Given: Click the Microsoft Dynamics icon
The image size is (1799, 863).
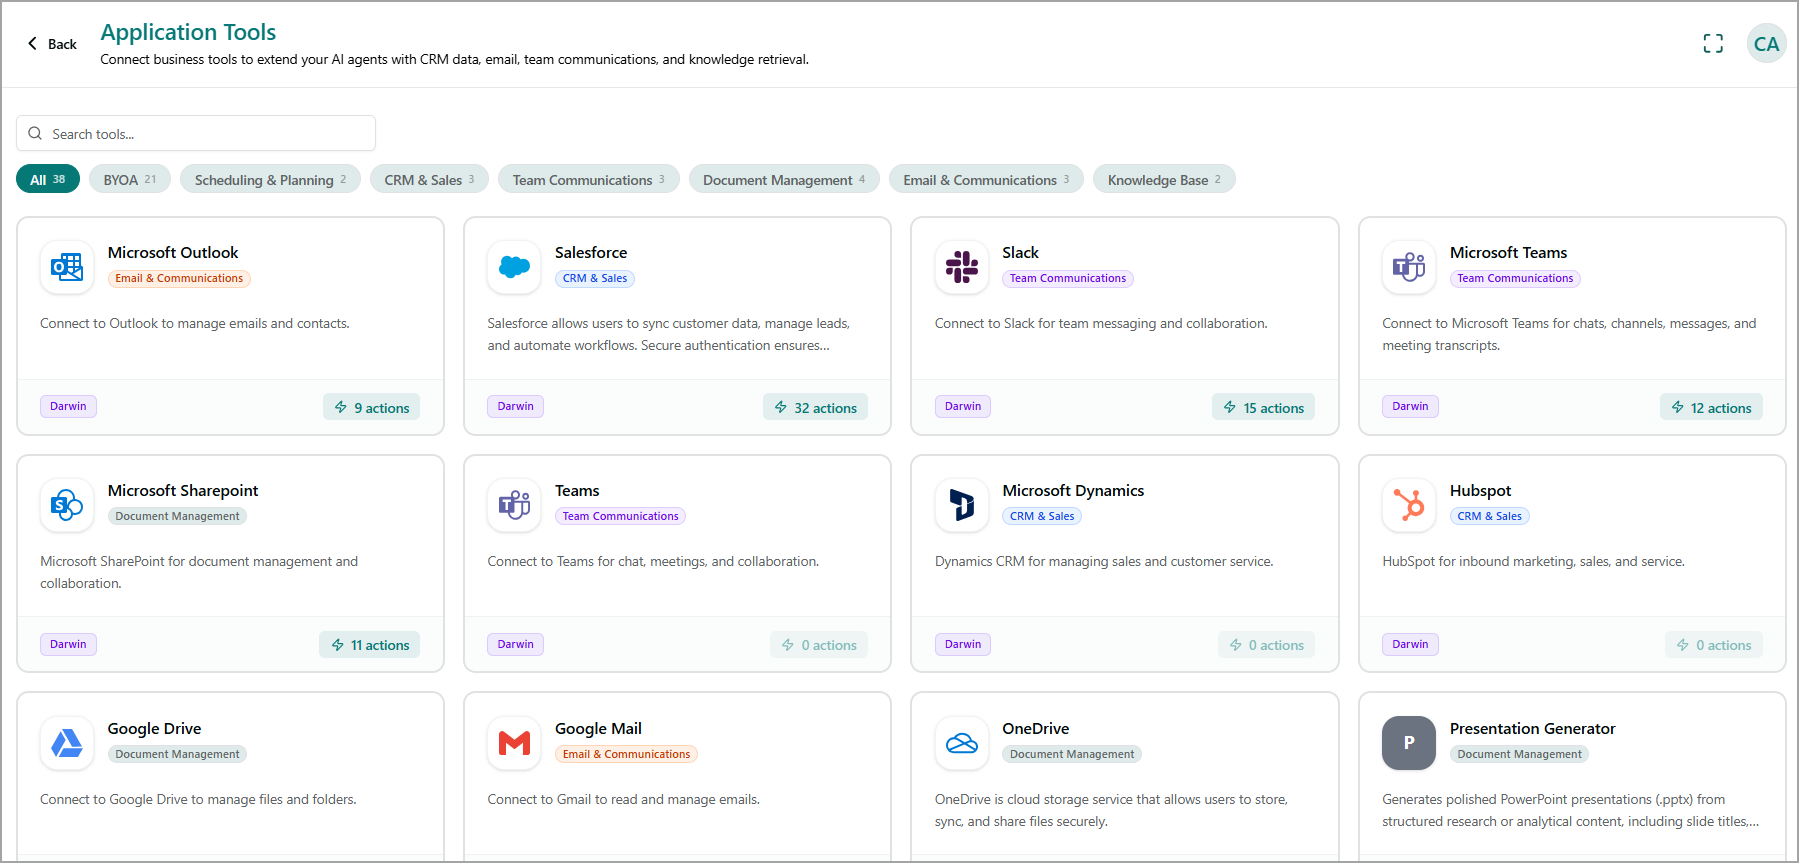Looking at the screenshot, I should click(962, 505).
